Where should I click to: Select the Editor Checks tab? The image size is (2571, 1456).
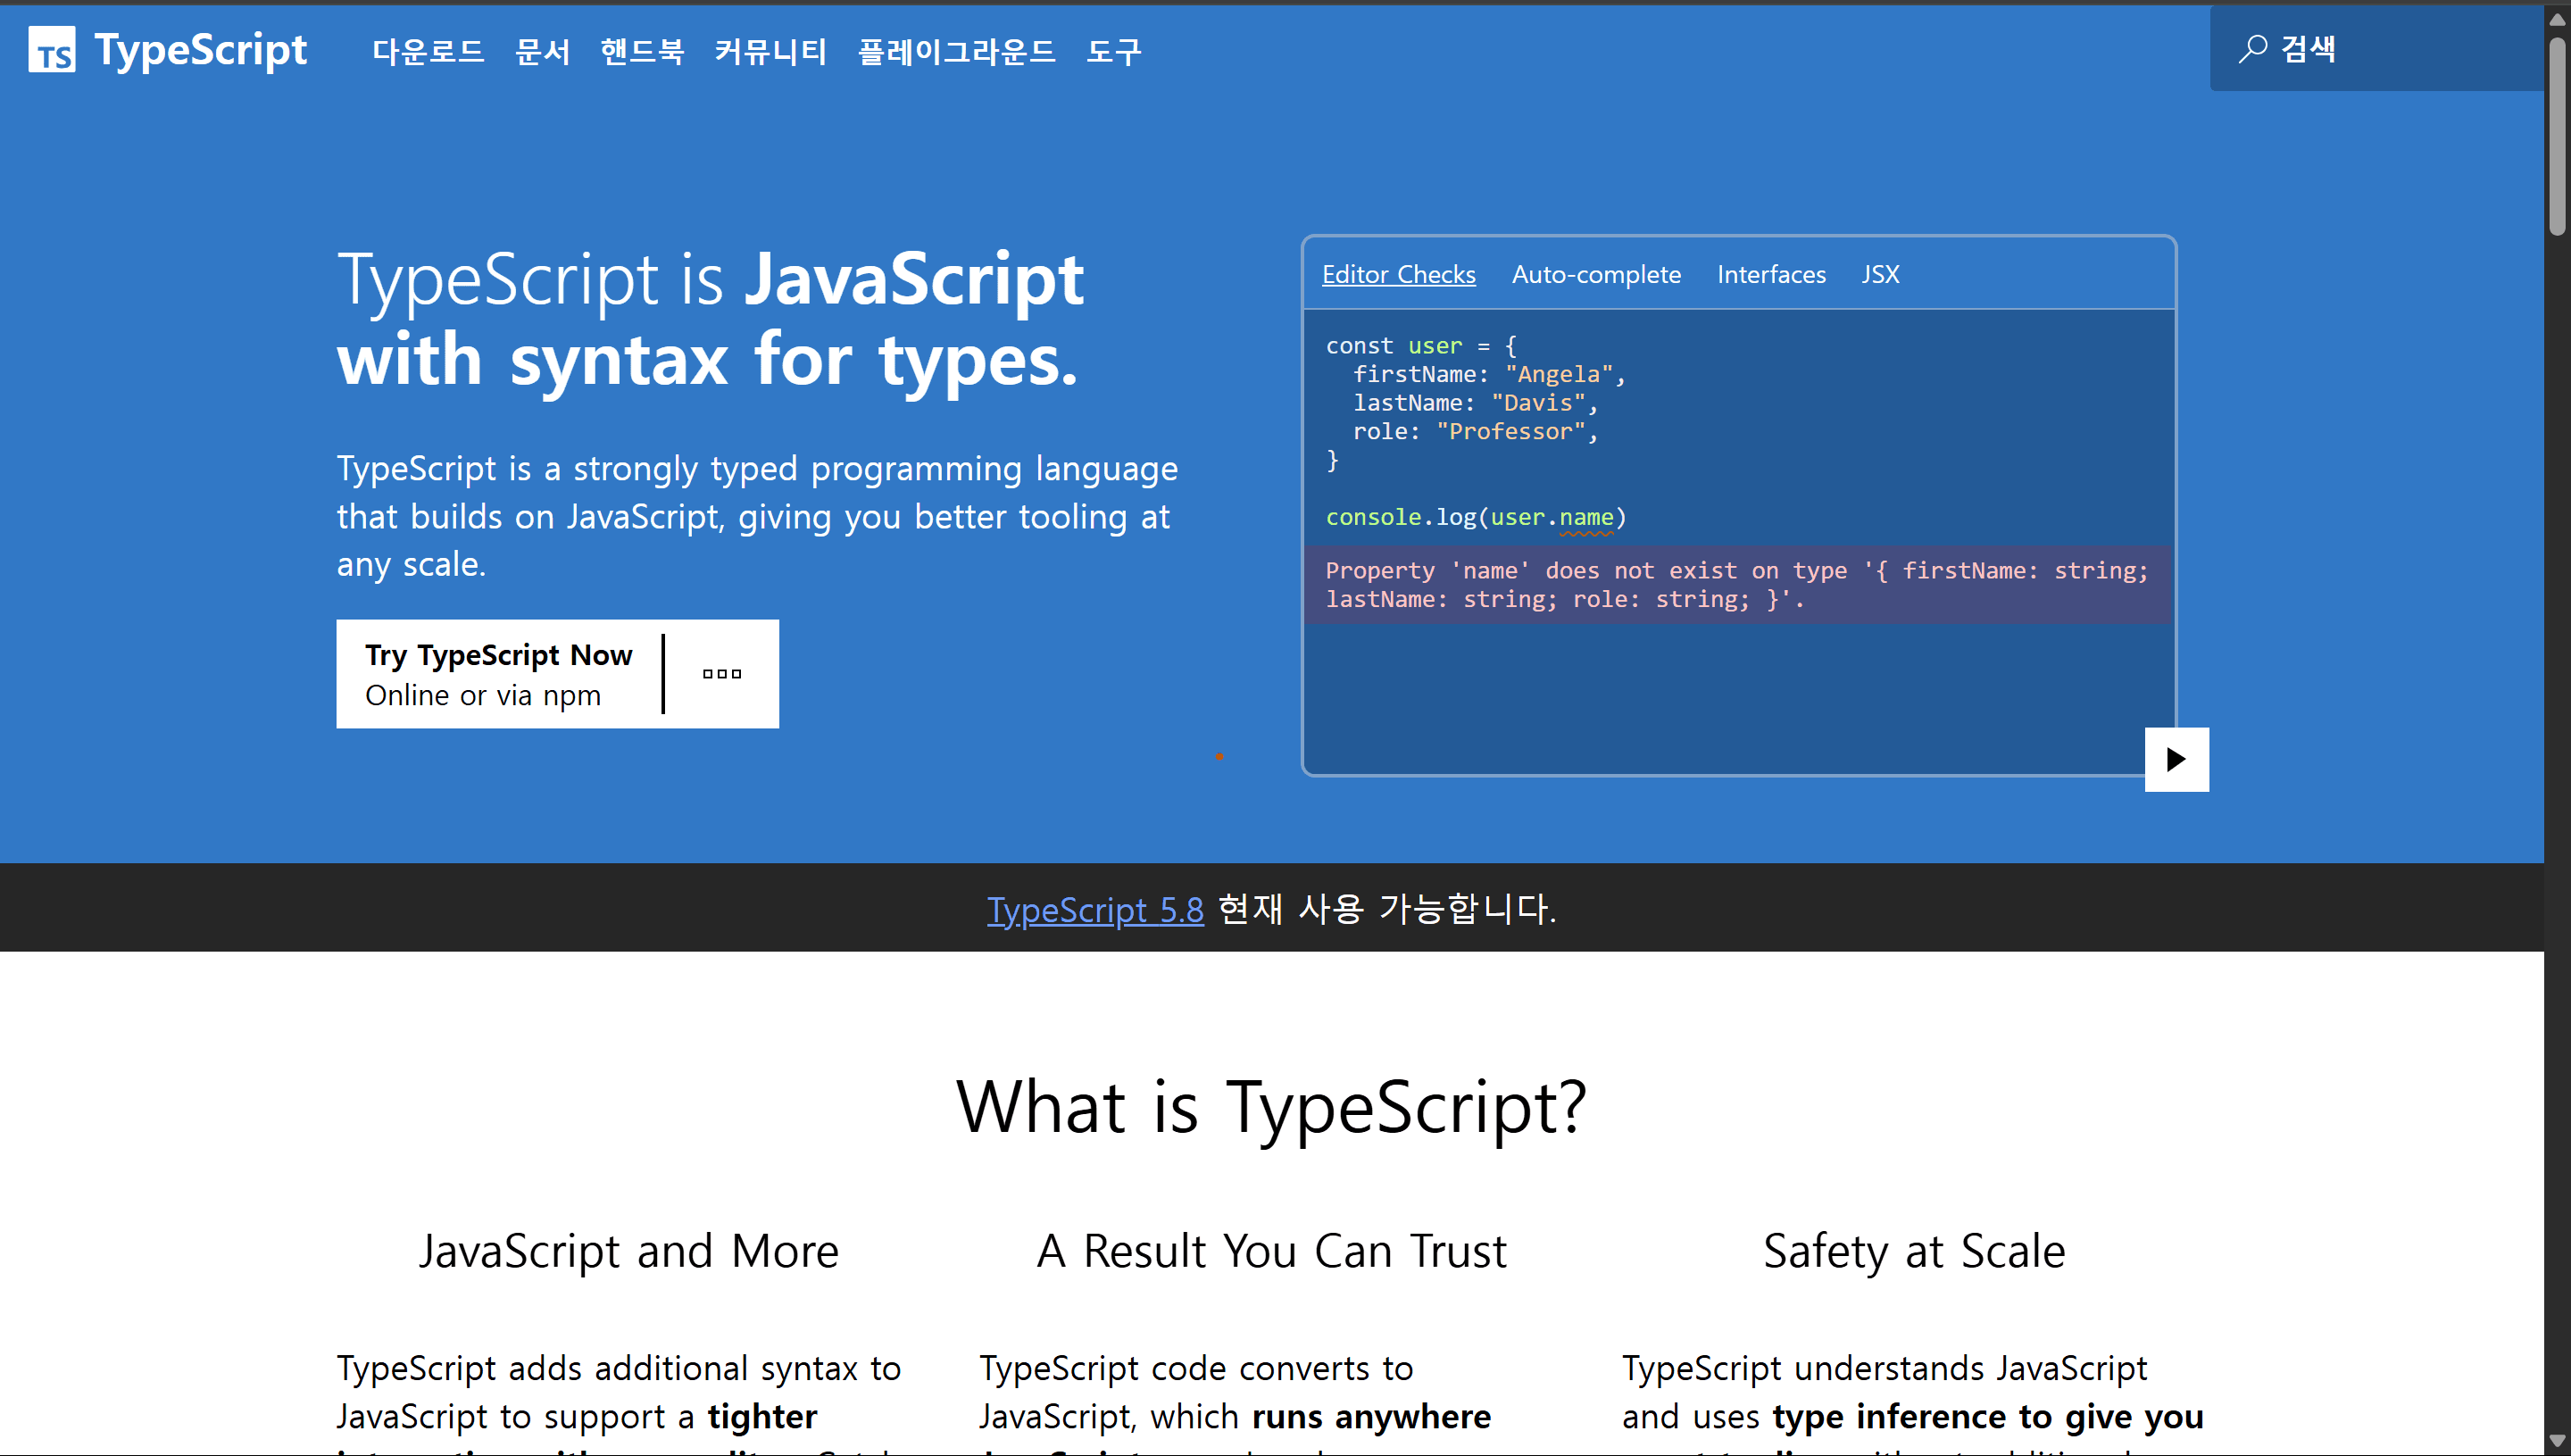pyautogui.click(x=1398, y=274)
